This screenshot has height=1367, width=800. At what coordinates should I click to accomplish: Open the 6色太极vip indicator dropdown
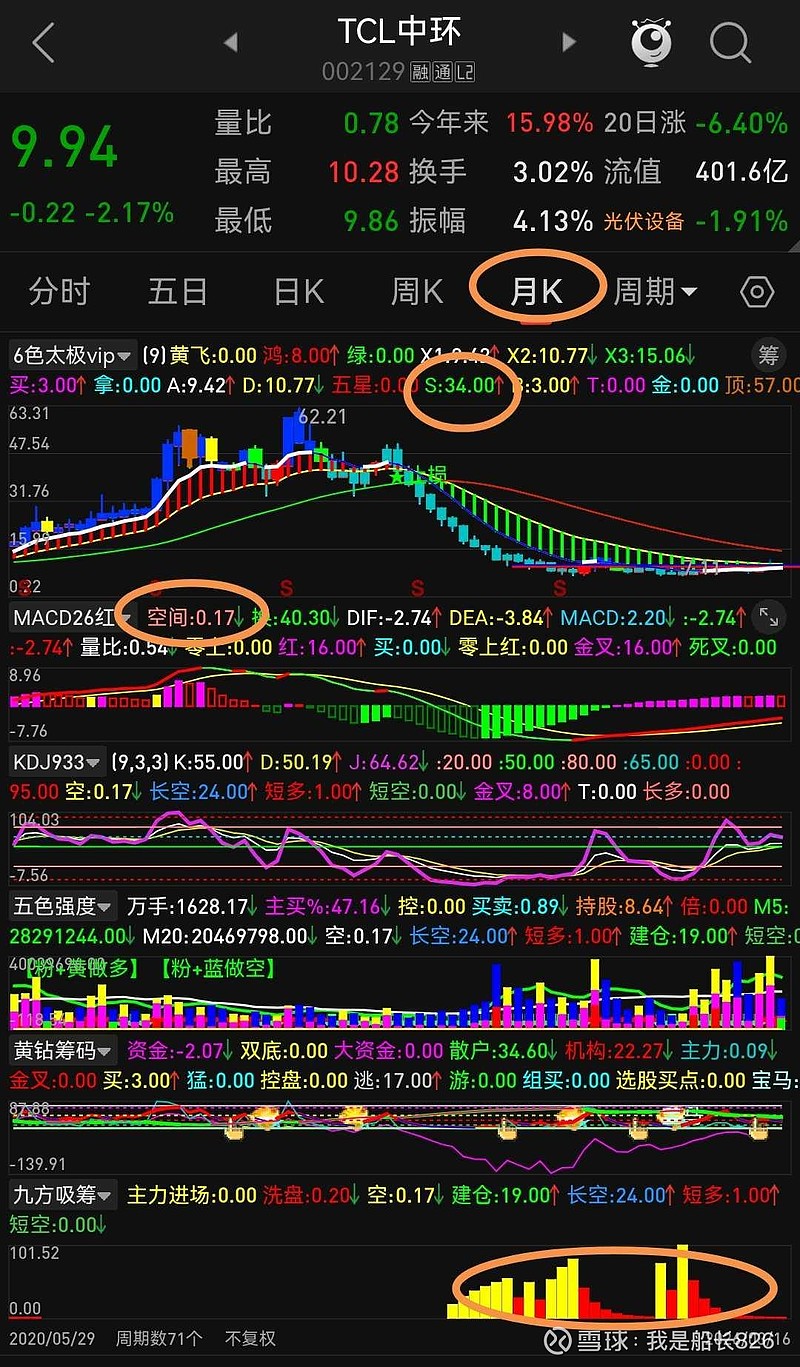(x=65, y=355)
